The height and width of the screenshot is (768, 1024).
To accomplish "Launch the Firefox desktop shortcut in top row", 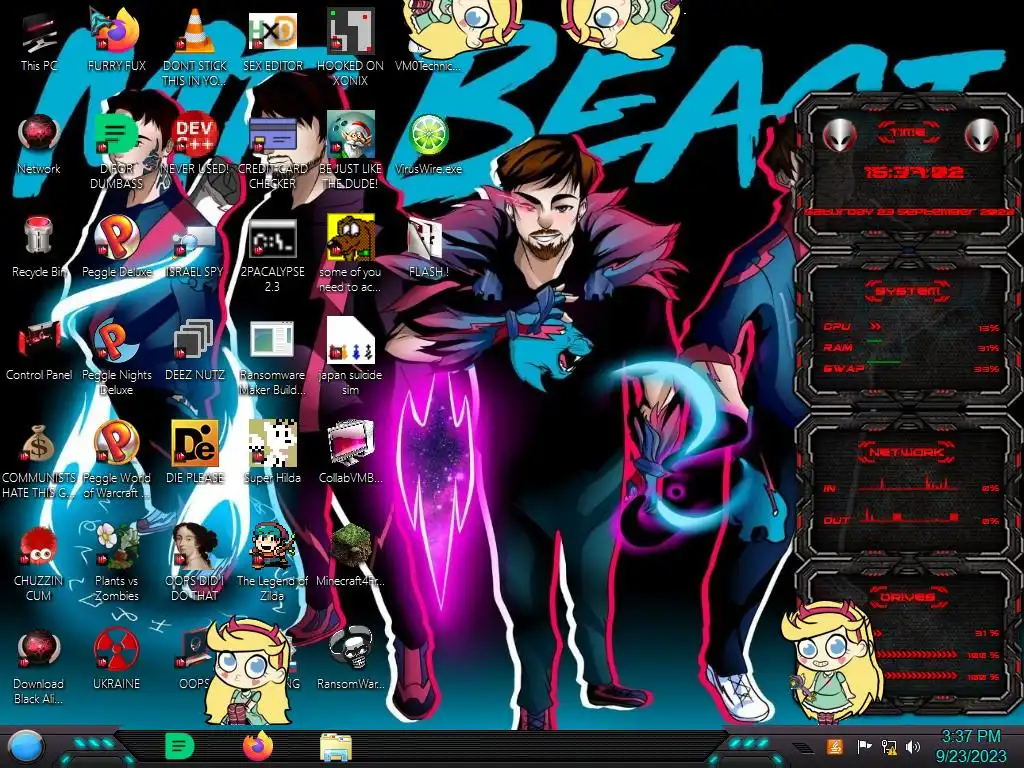I will pyautogui.click(x=116, y=42).
